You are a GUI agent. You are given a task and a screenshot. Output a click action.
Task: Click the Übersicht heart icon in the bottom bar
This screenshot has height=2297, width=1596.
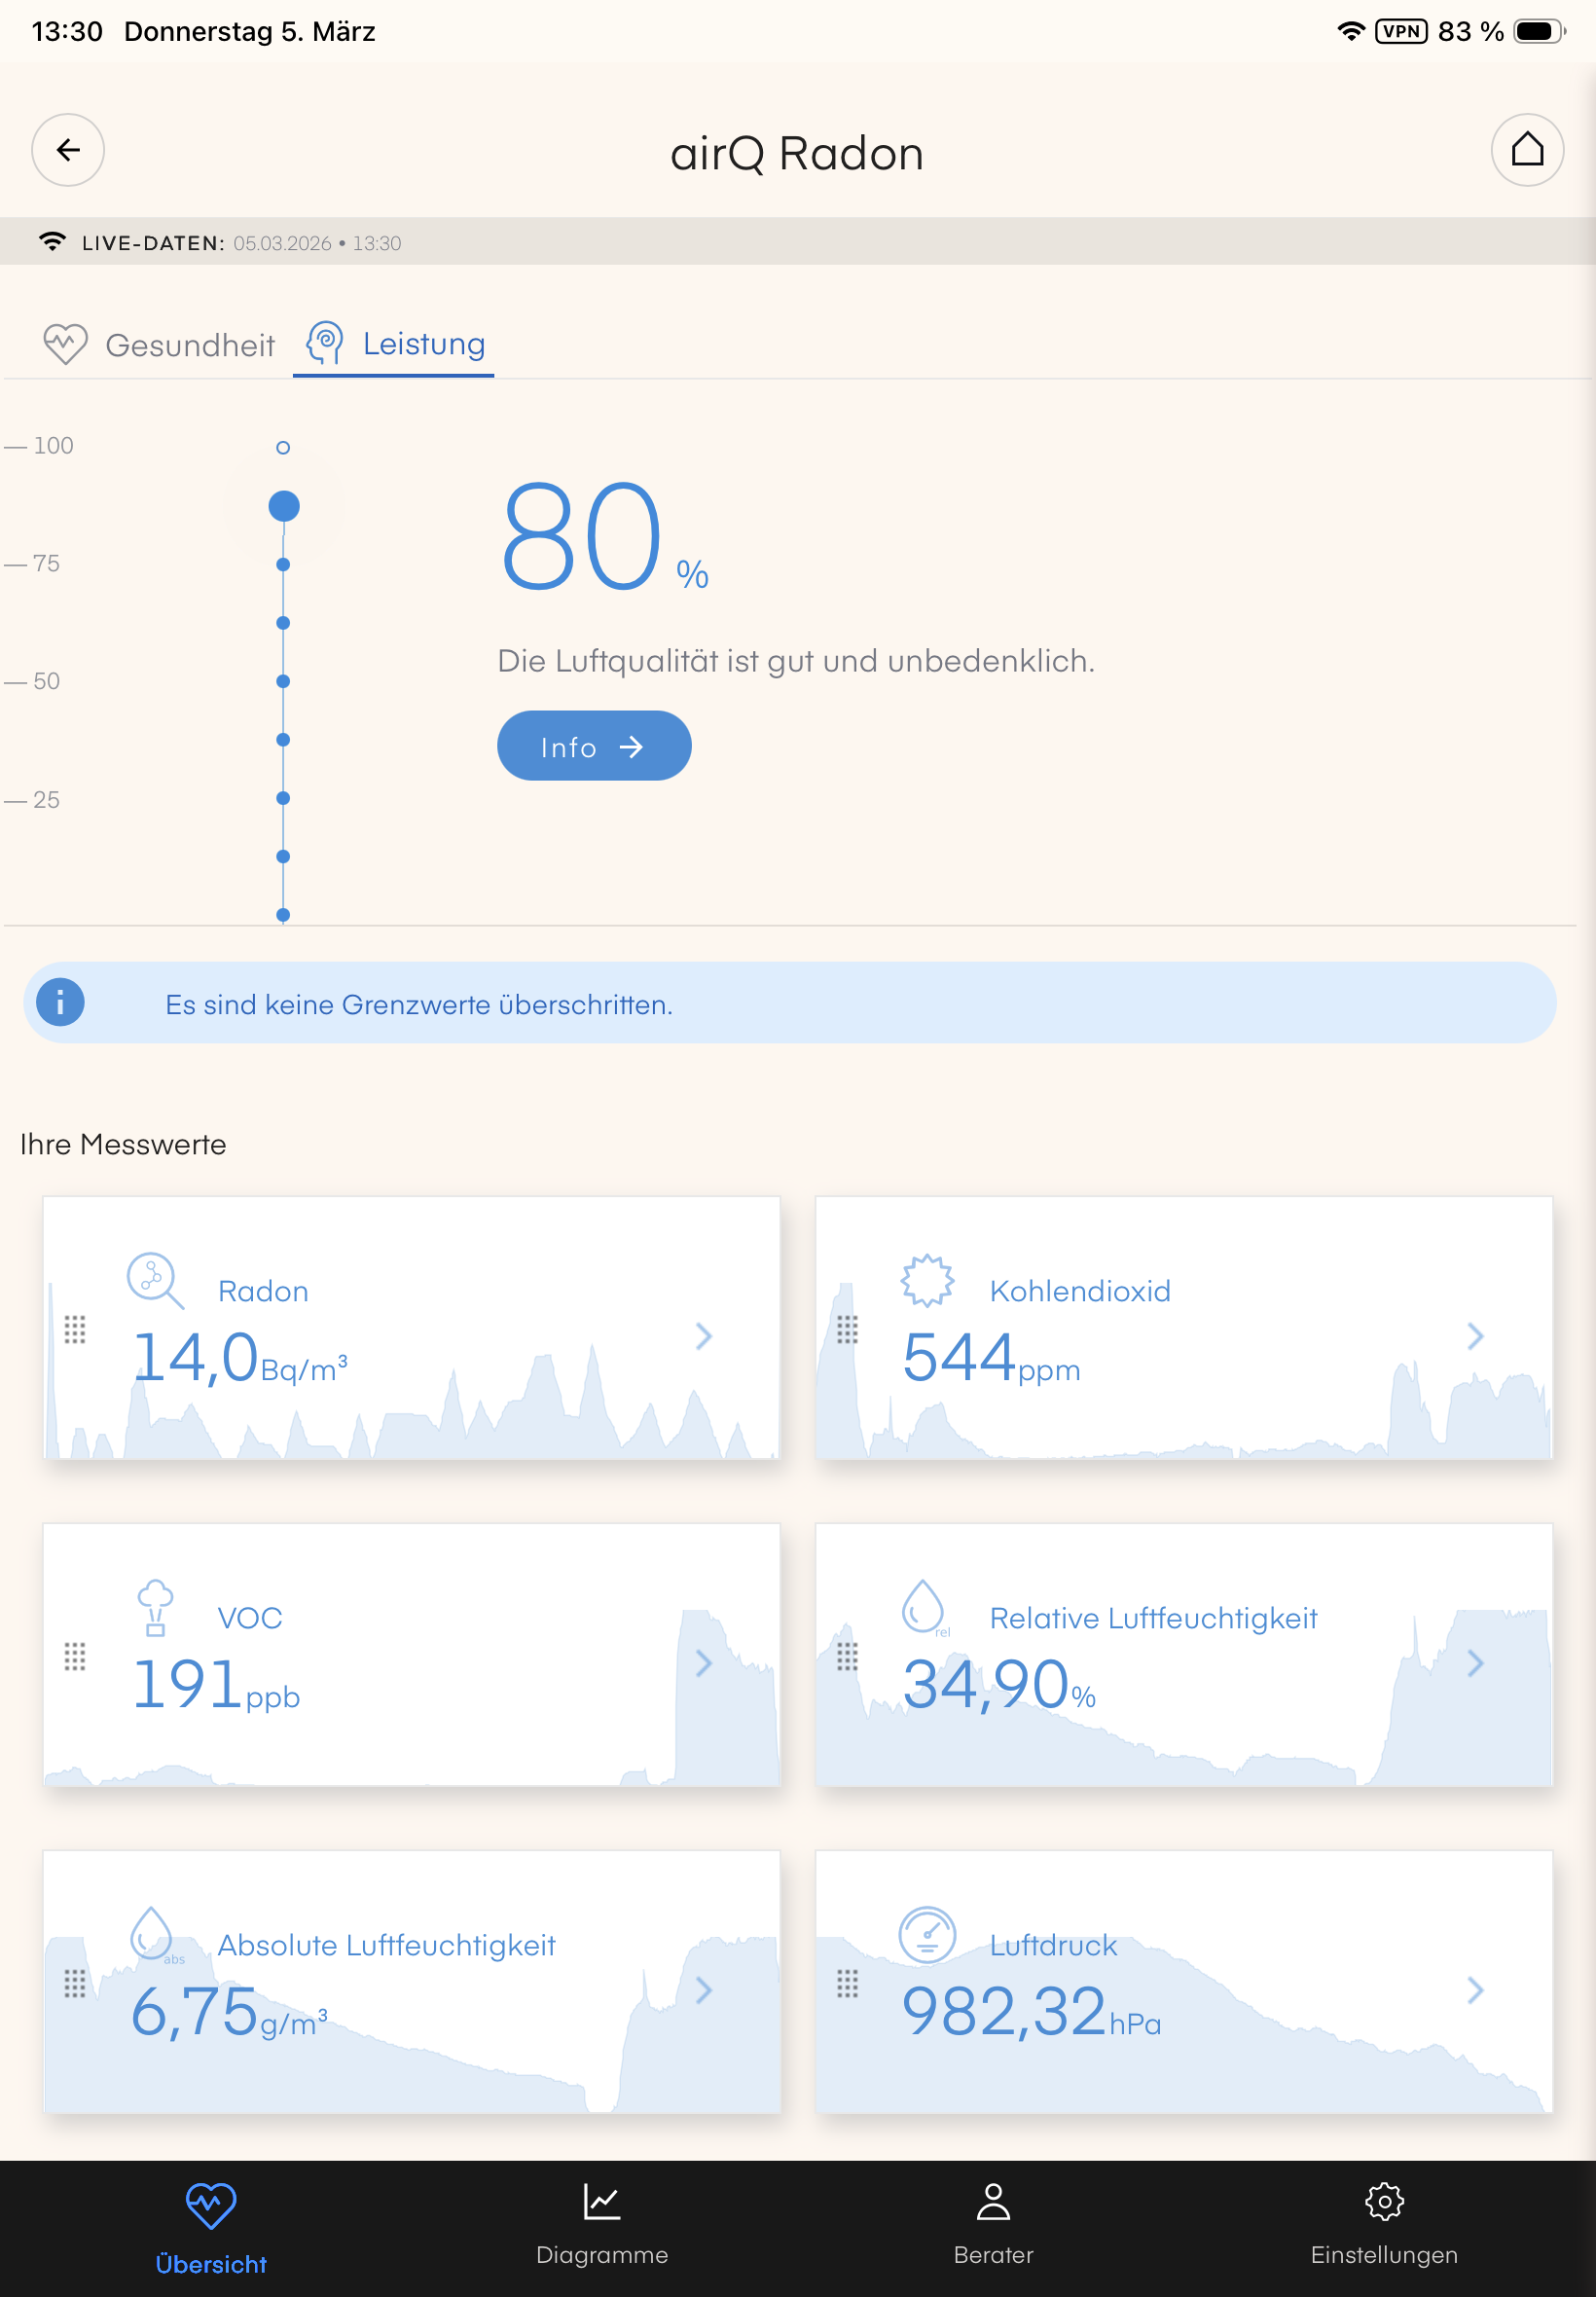[x=211, y=2205]
